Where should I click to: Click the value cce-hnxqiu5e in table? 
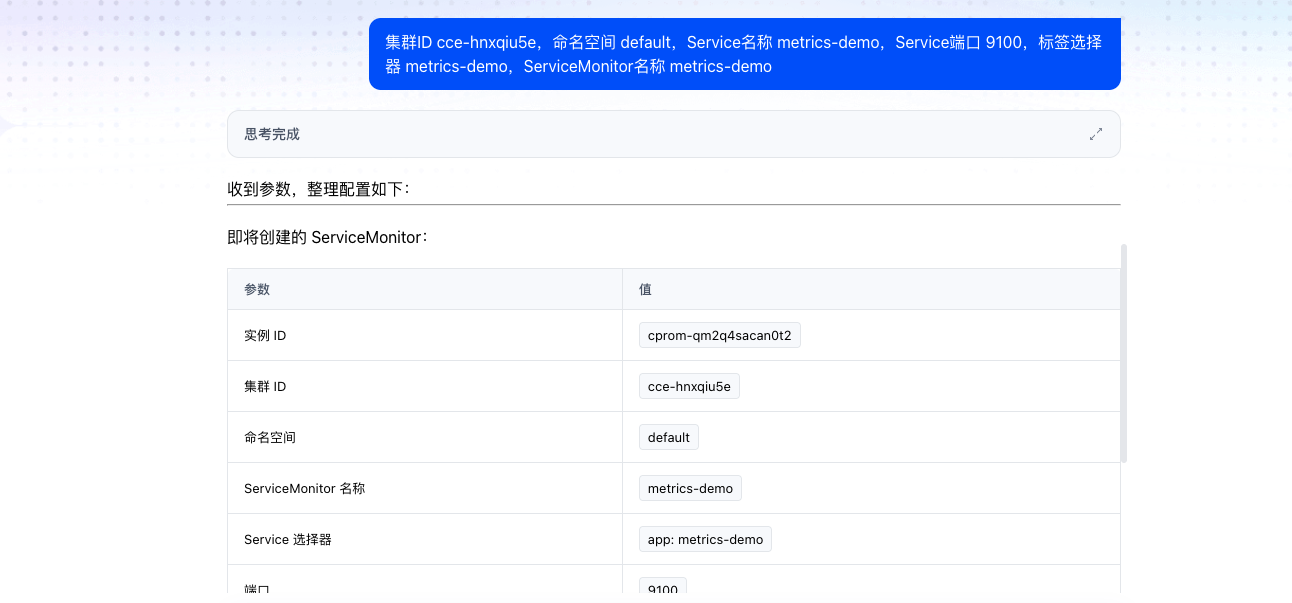point(689,386)
